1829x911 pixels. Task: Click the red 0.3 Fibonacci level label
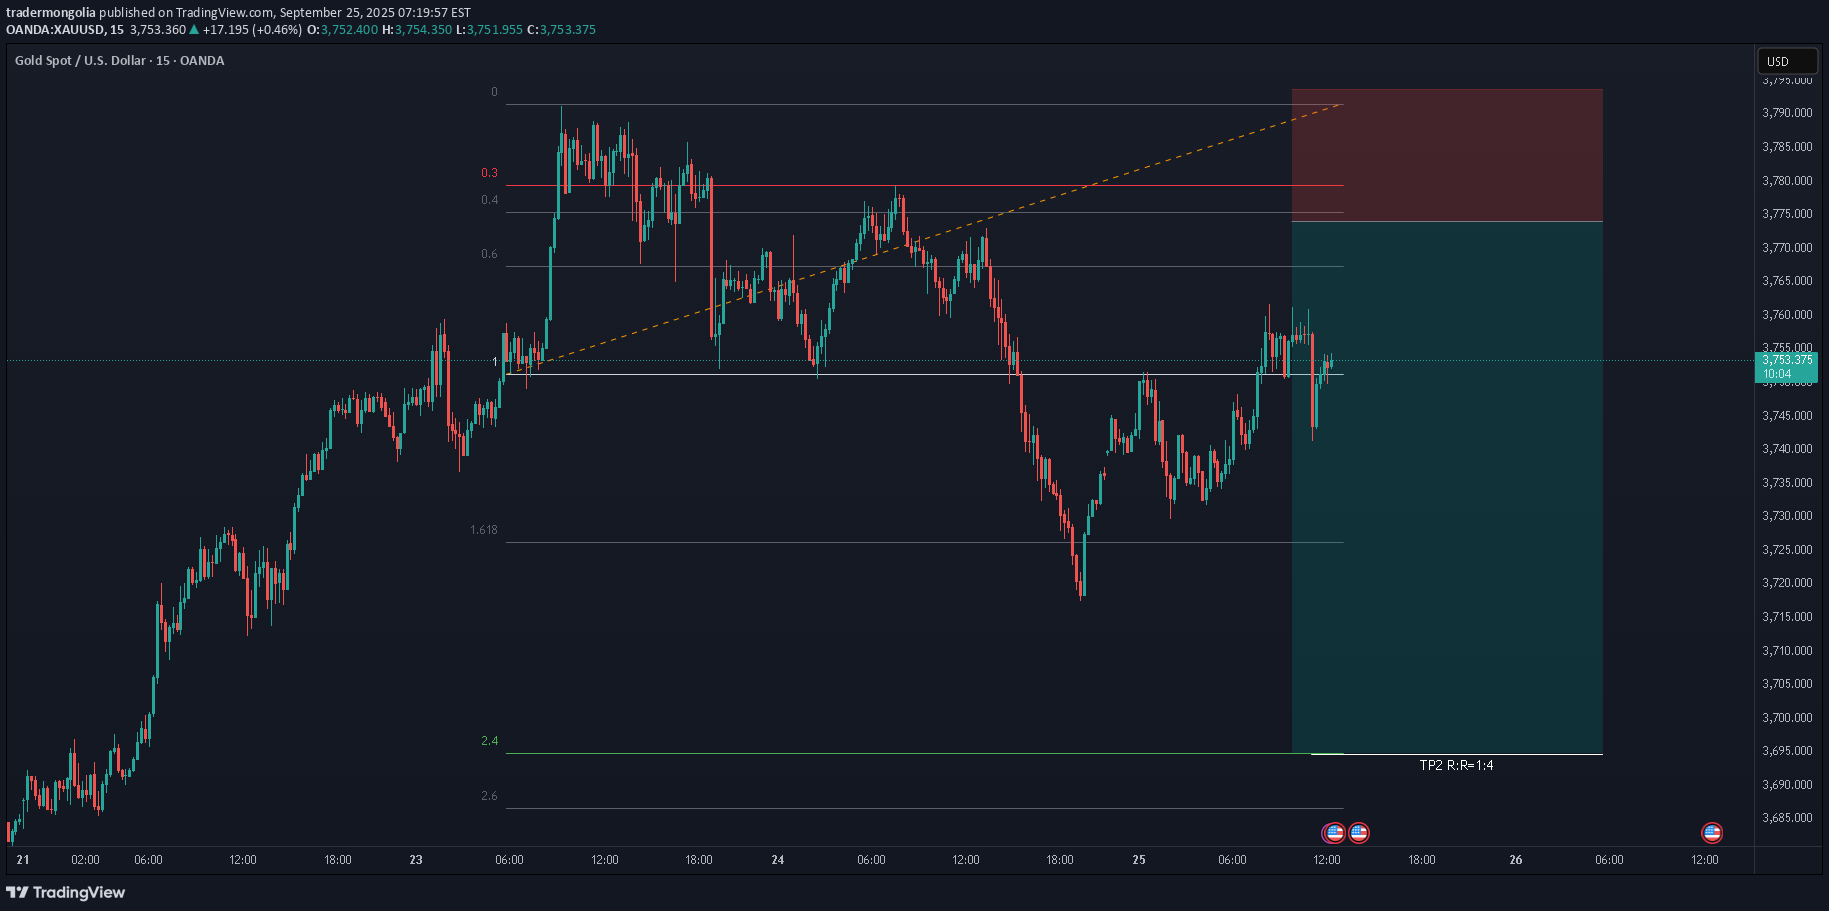[x=489, y=173]
